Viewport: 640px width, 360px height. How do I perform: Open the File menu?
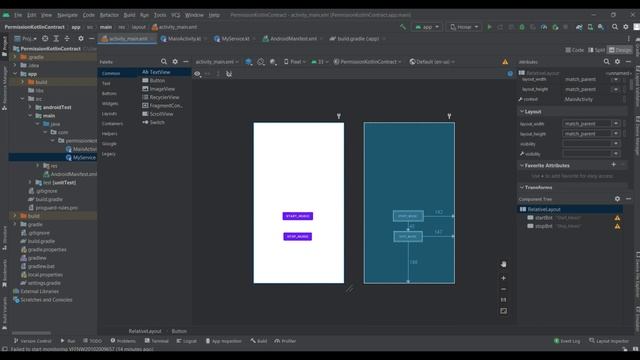[18, 15]
